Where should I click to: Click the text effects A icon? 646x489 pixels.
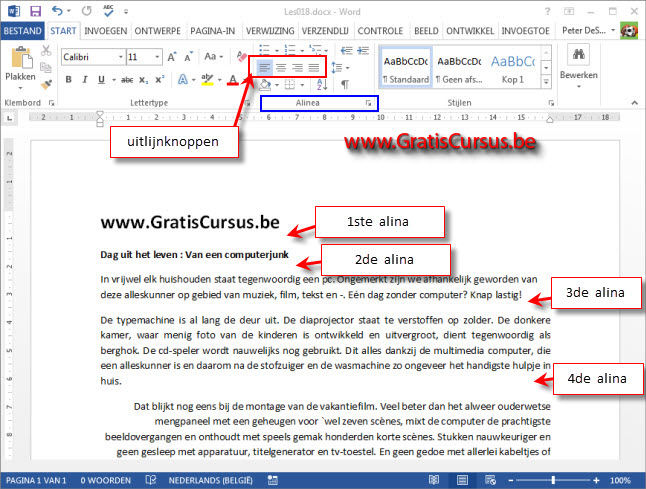pyautogui.click(x=183, y=80)
